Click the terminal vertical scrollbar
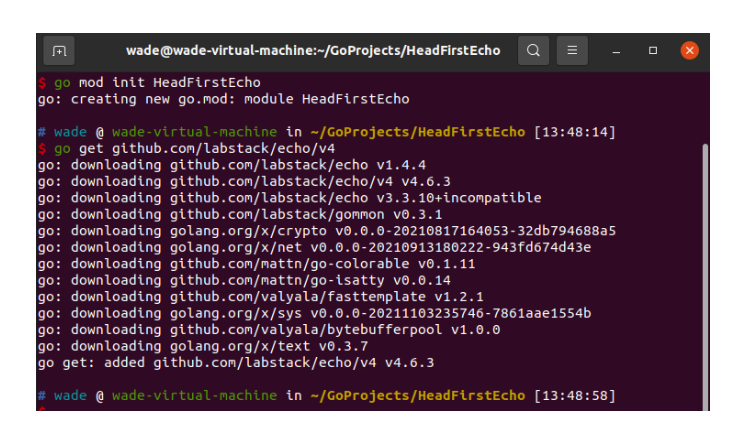The image size is (742, 433). [705, 277]
